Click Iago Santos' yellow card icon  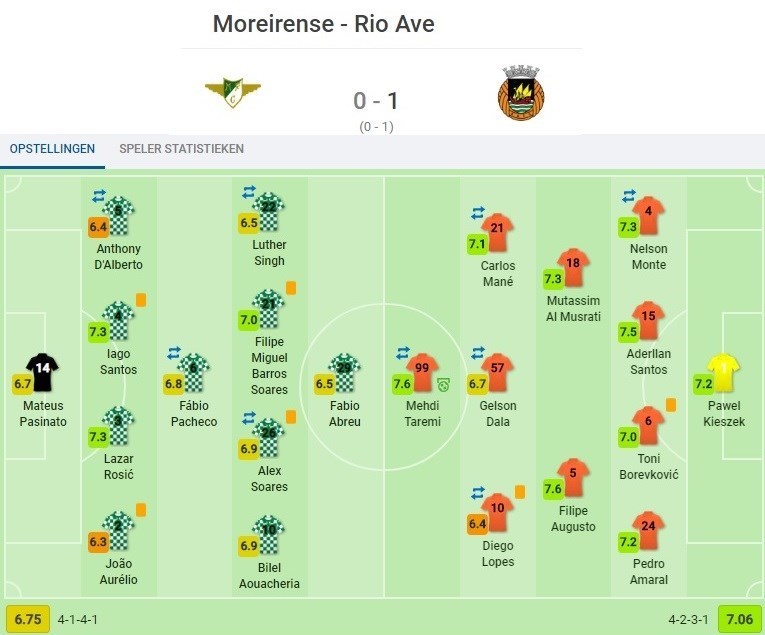point(141,298)
